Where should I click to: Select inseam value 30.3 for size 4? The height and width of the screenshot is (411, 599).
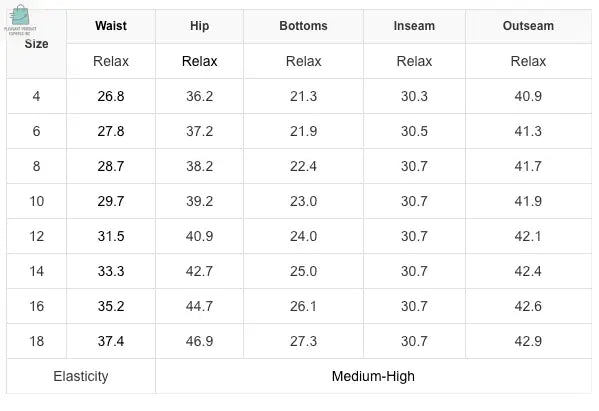tap(414, 96)
